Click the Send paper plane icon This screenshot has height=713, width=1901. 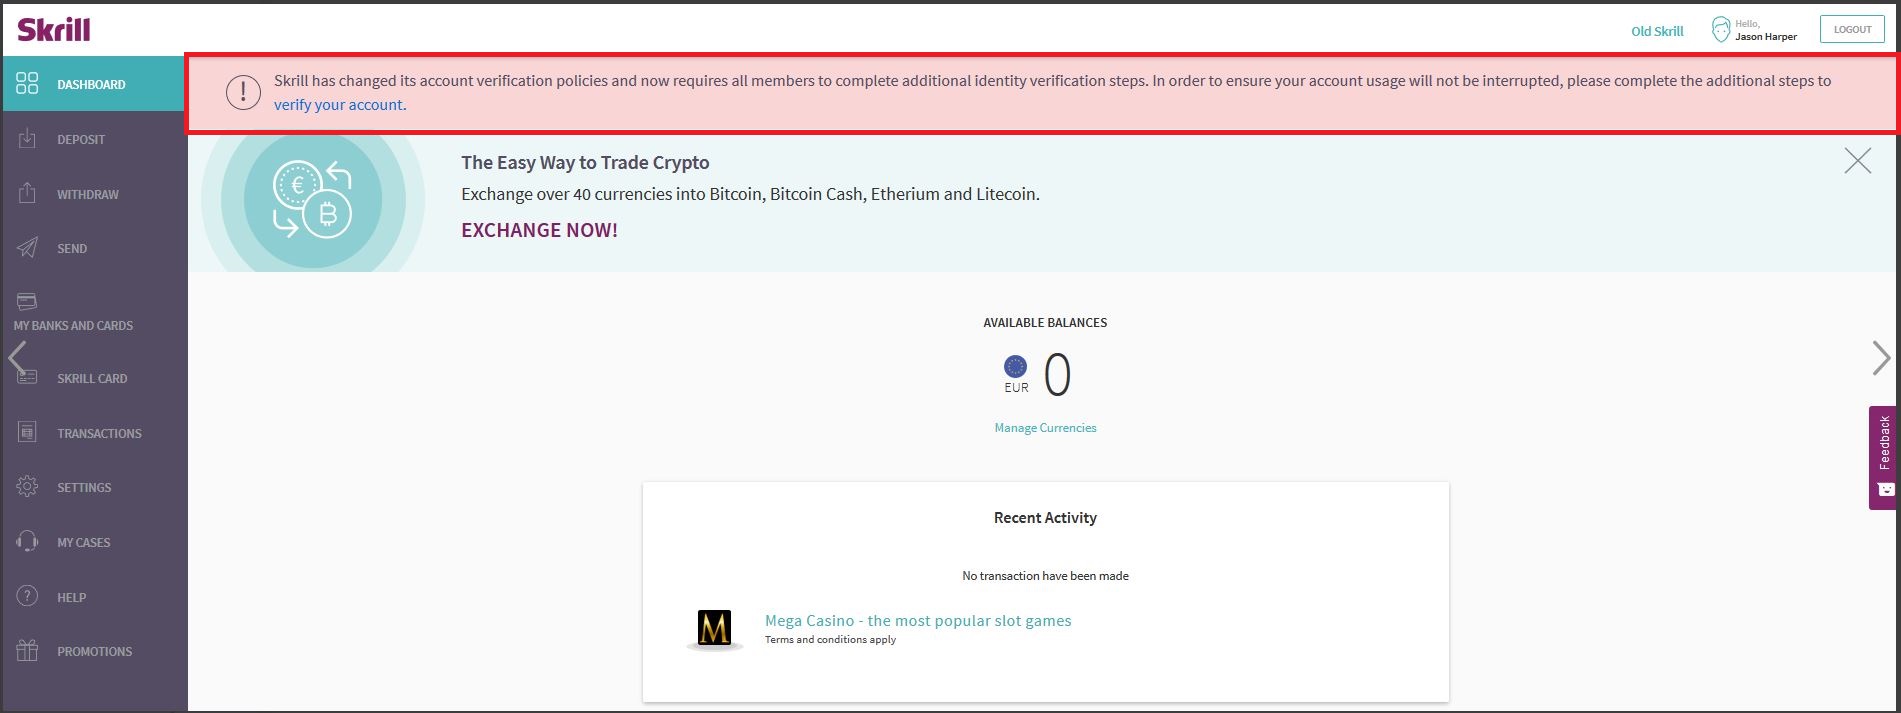point(27,247)
